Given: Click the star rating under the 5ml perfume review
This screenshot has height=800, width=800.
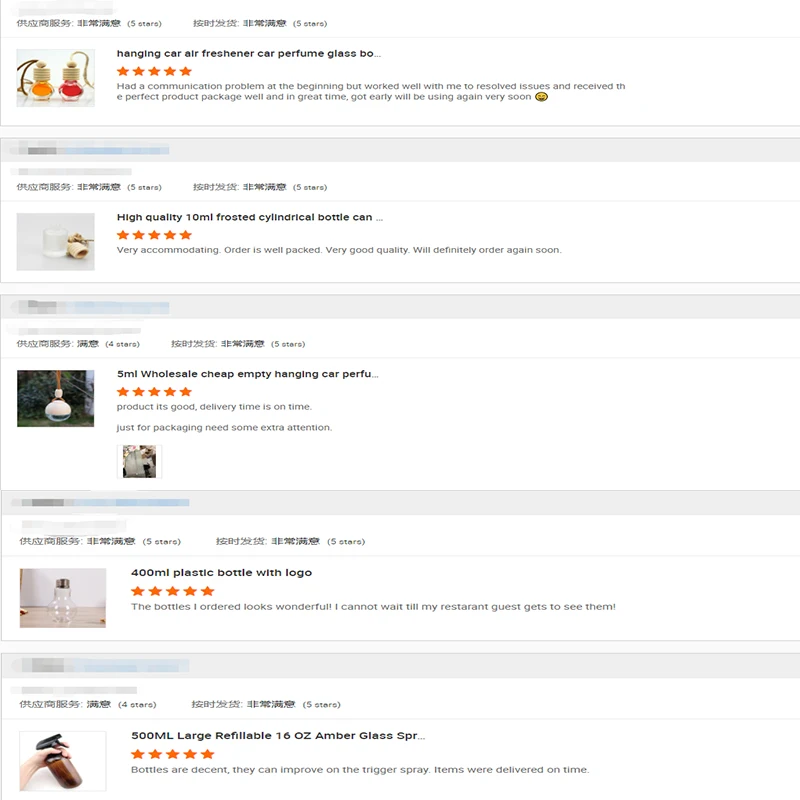Looking at the screenshot, I should coord(154,392).
